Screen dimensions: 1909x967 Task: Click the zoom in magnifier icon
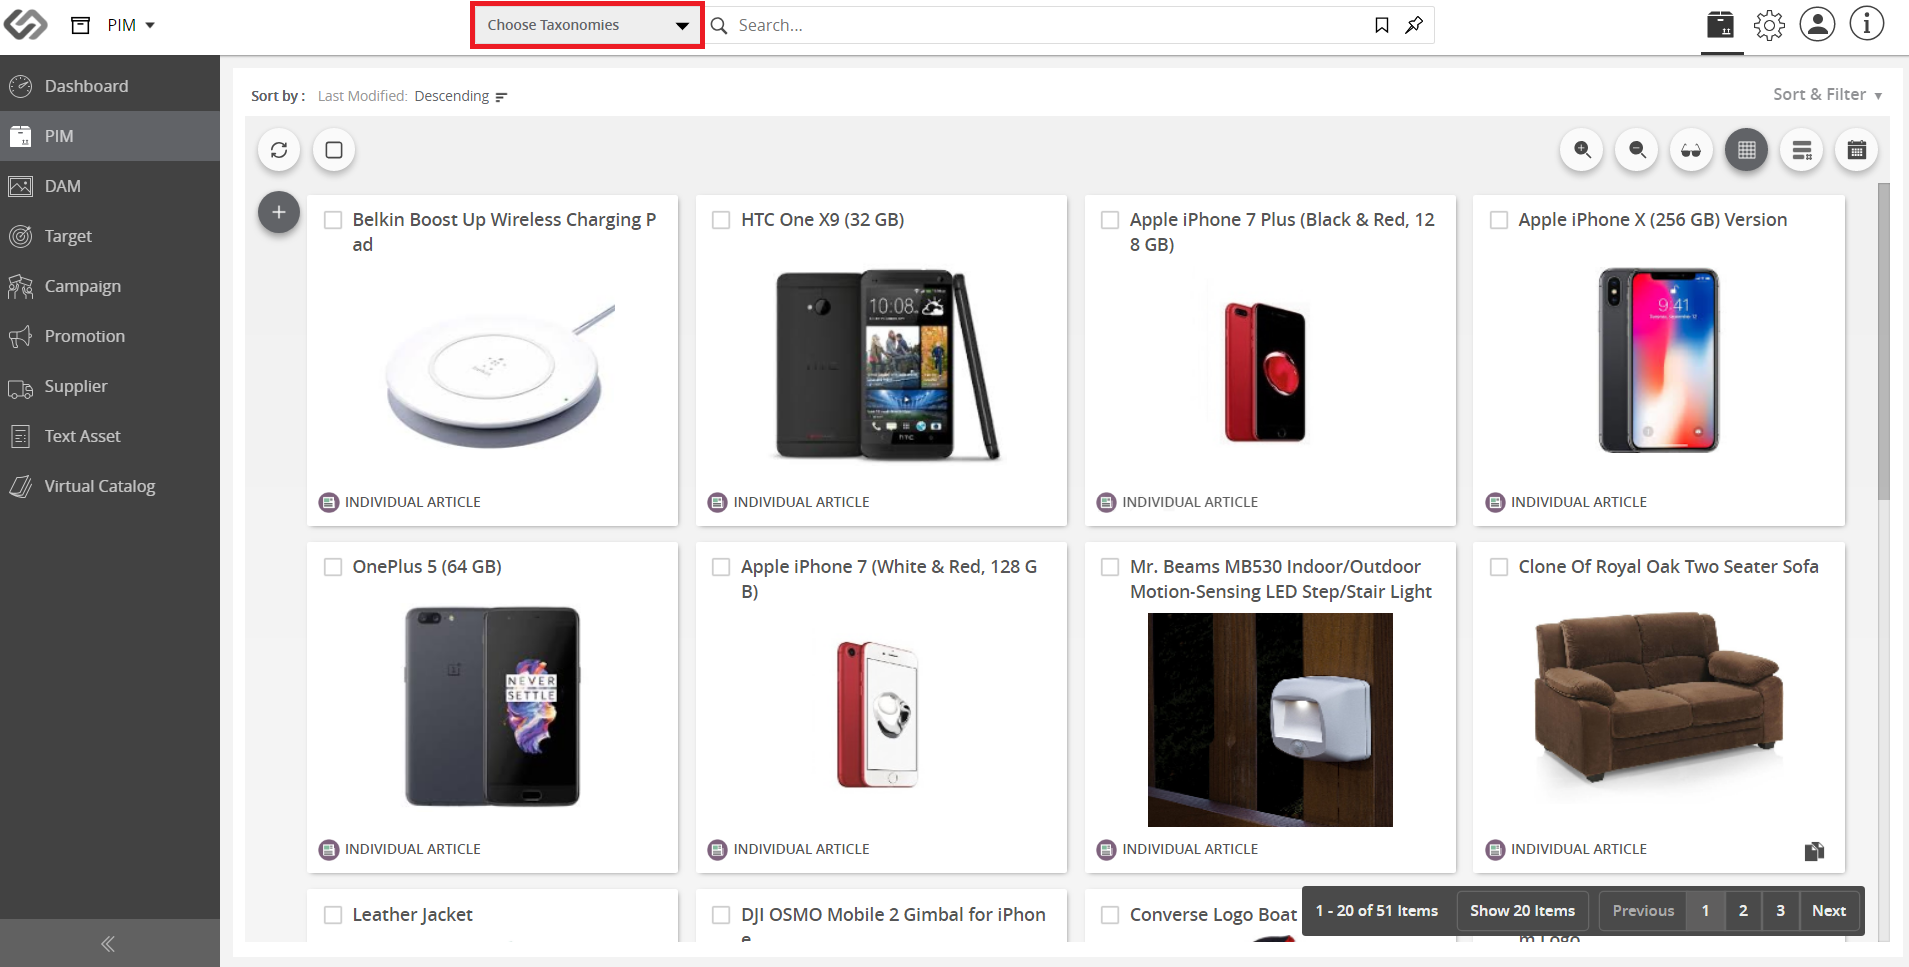1582,150
